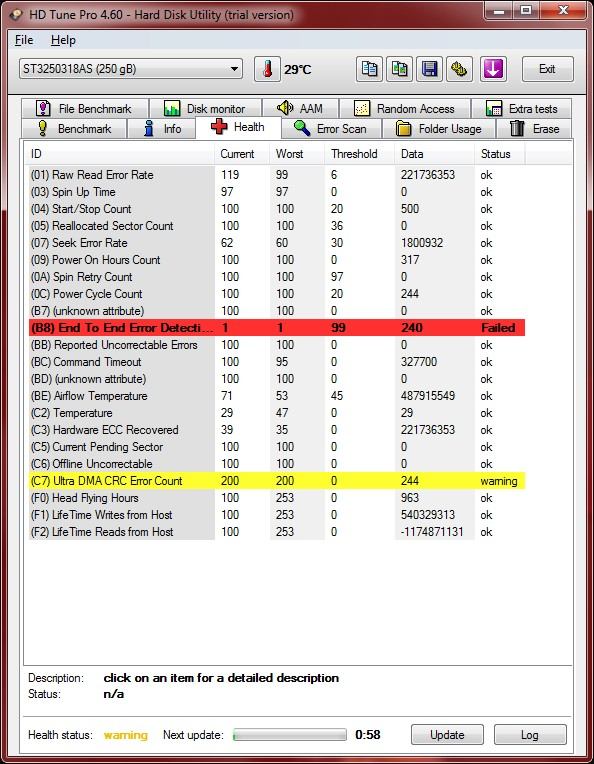
Task: Click HD Tune app icon in title bar
Action: click(16, 14)
